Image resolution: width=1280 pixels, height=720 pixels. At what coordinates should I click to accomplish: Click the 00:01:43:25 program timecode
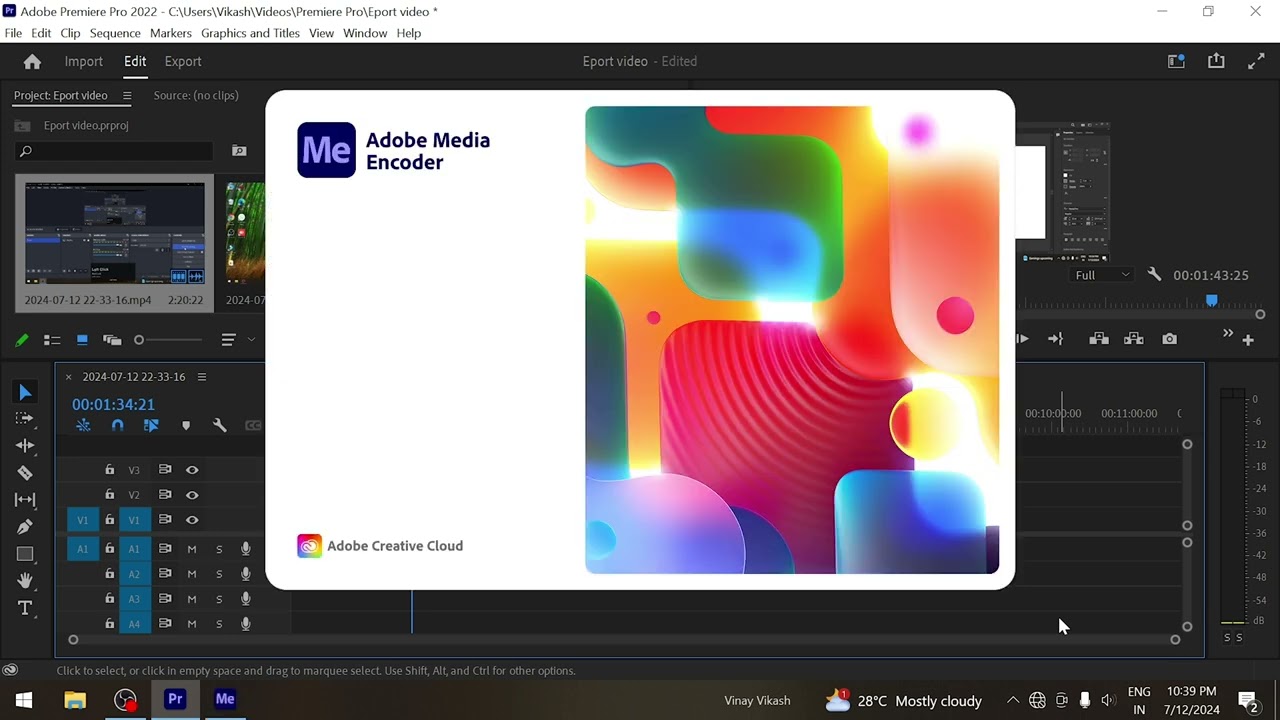click(x=1211, y=275)
